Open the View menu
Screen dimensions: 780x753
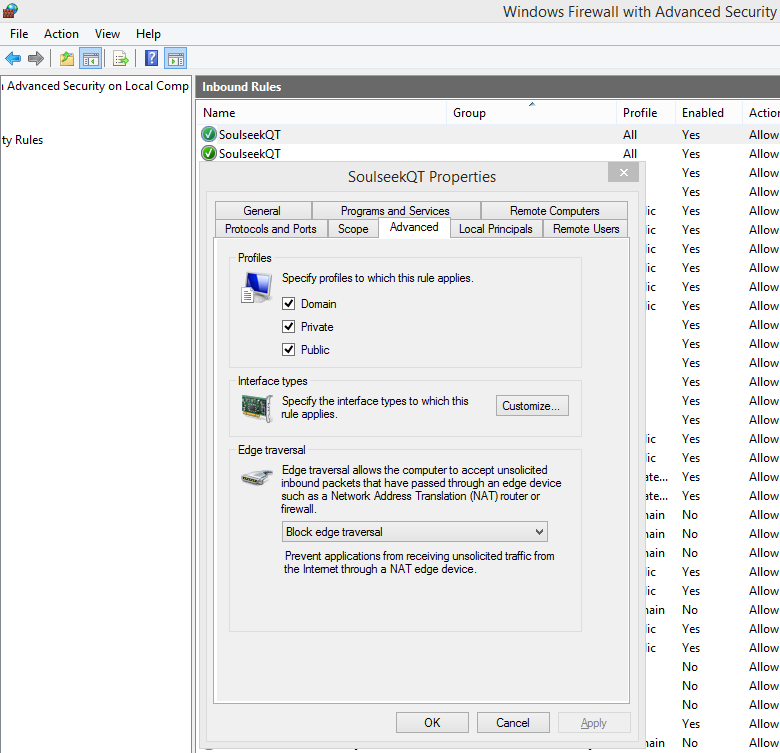click(x=107, y=34)
